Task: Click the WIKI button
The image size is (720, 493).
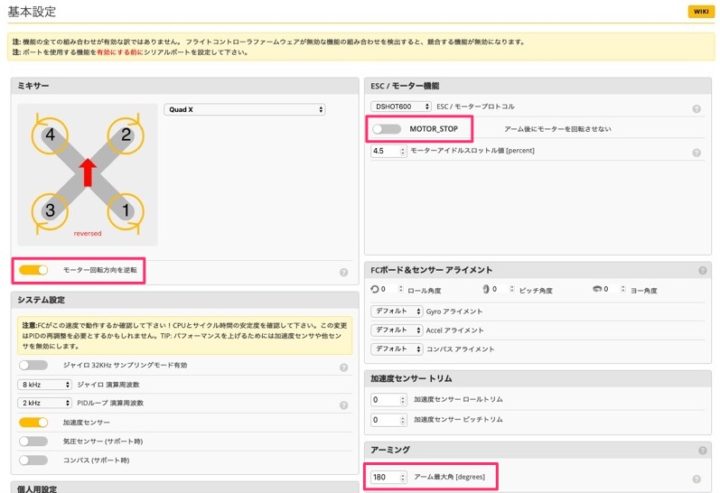Action: pyautogui.click(x=697, y=11)
